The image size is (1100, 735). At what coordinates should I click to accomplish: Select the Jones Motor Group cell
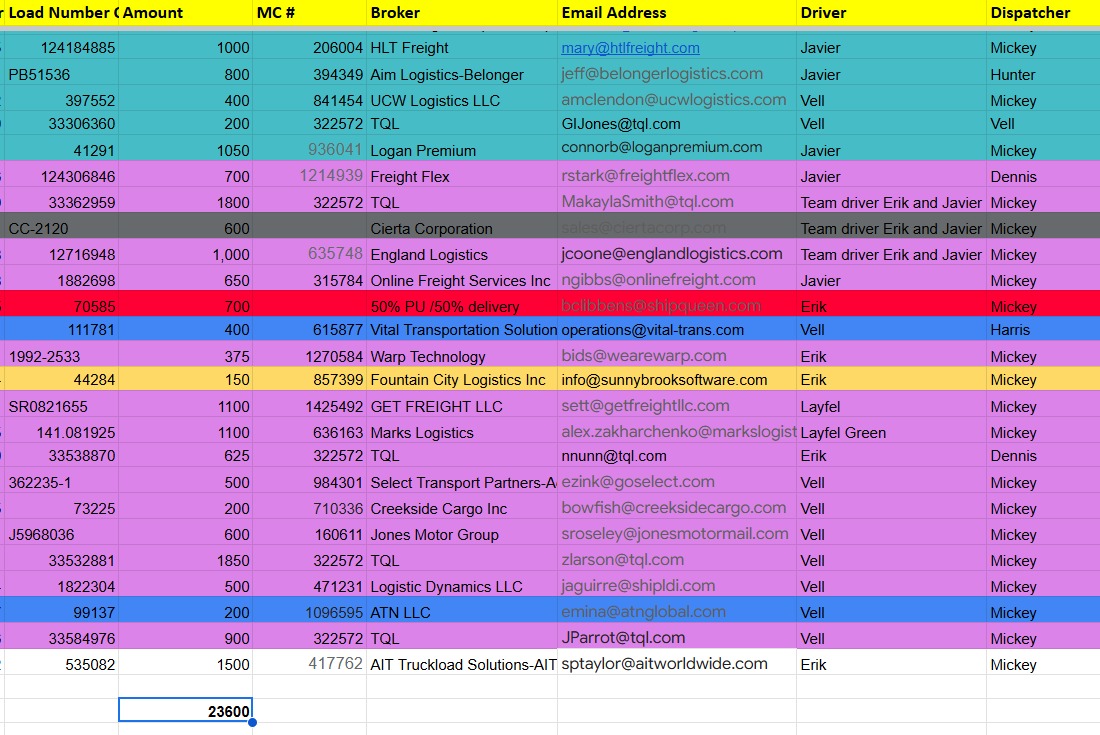[x=462, y=534]
